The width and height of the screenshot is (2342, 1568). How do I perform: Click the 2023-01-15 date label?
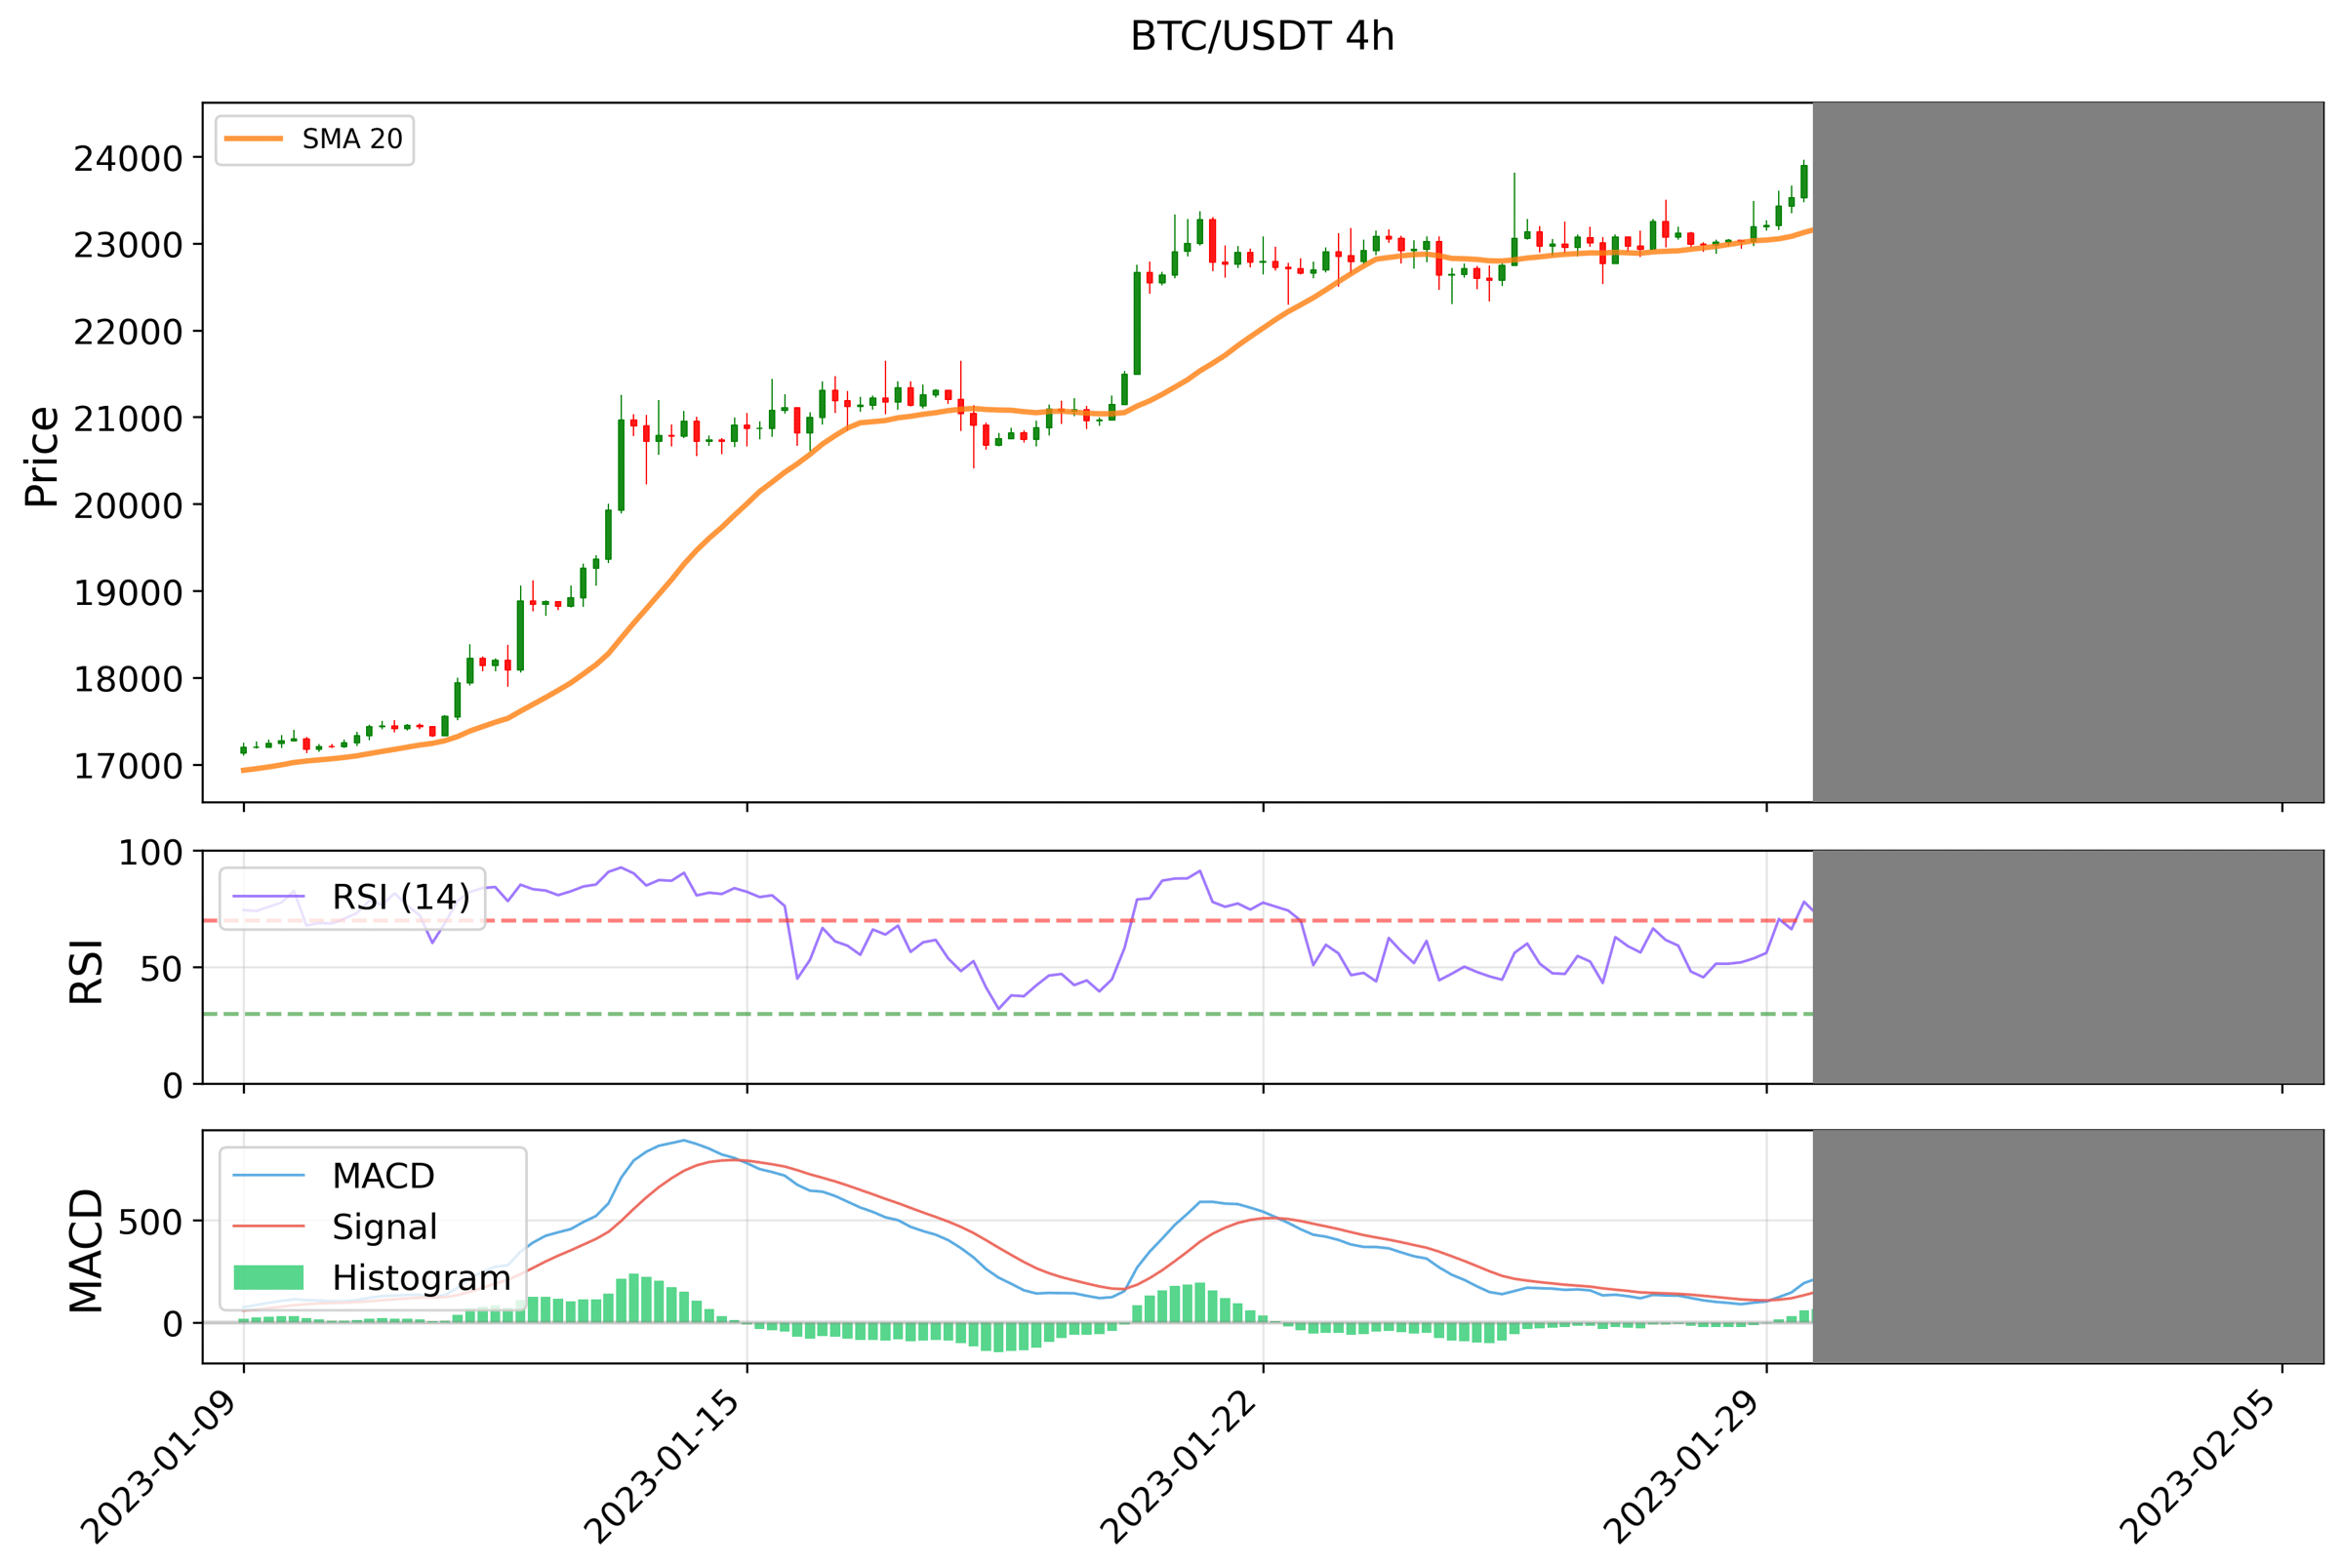663,1466
